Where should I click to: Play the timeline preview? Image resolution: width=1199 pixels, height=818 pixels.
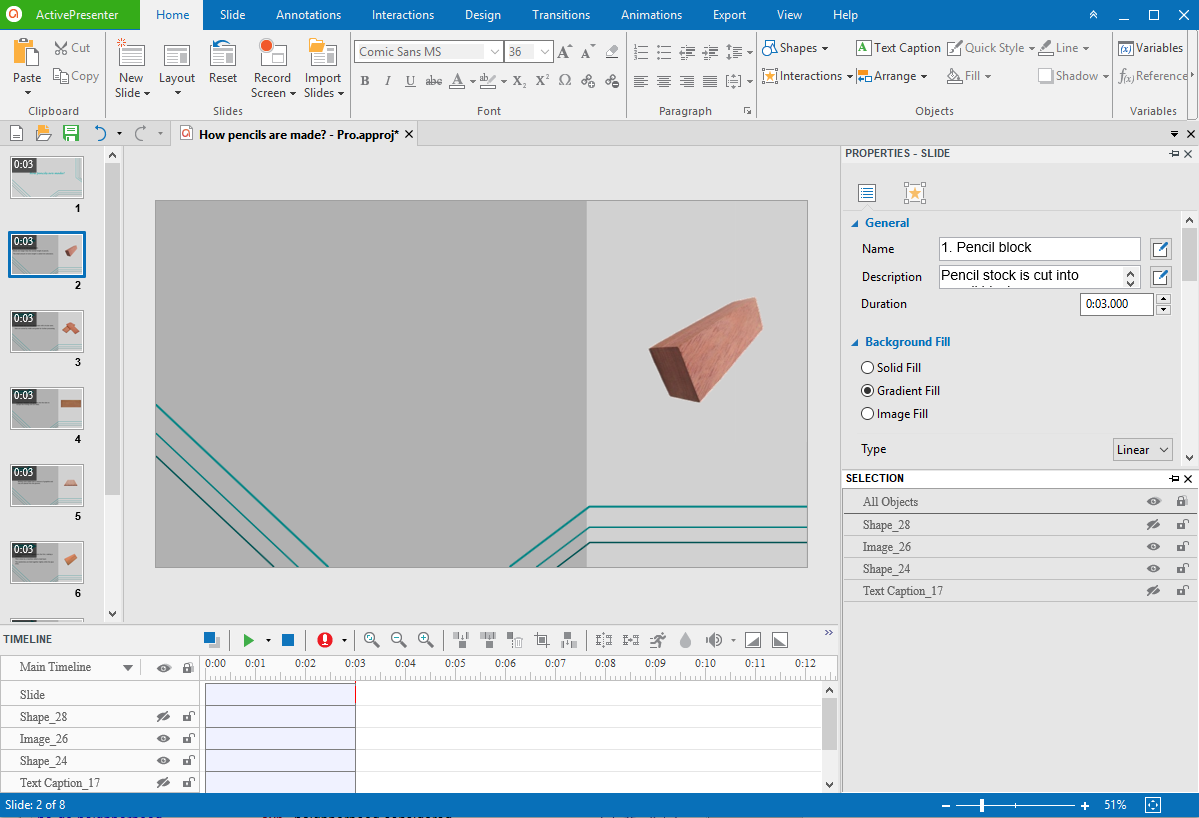pos(248,640)
